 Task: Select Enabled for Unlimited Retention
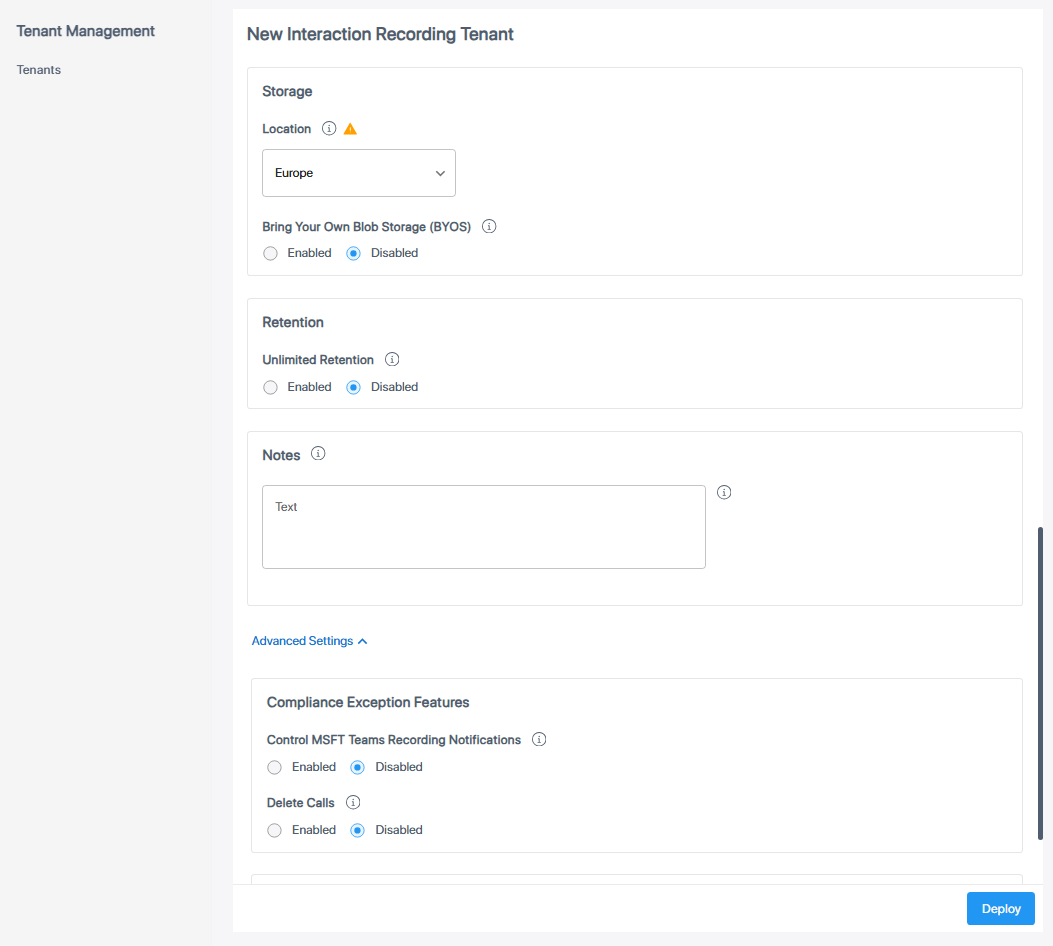pos(271,387)
